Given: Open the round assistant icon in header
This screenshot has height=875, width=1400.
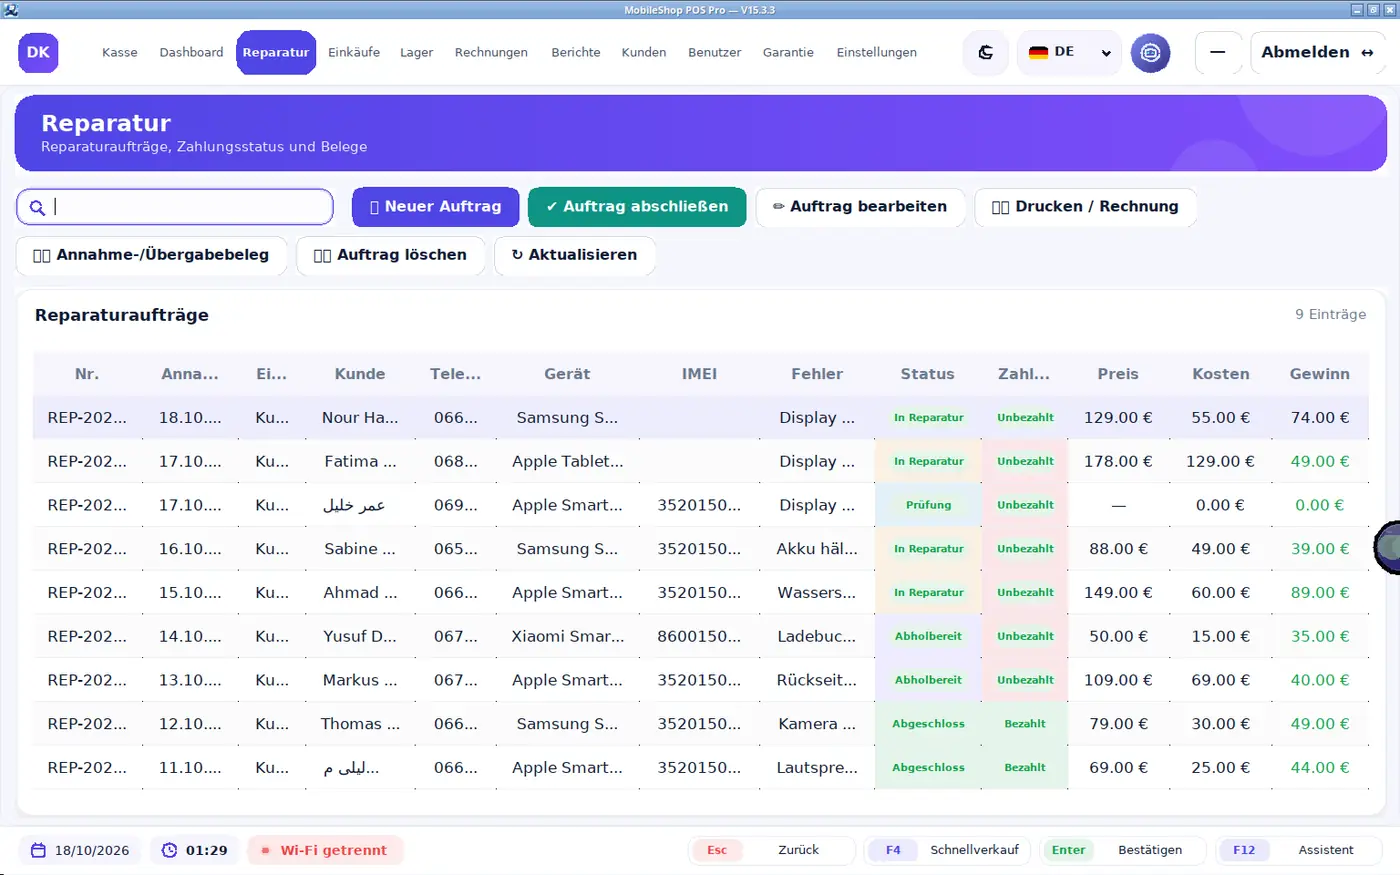Looking at the screenshot, I should (x=1150, y=52).
